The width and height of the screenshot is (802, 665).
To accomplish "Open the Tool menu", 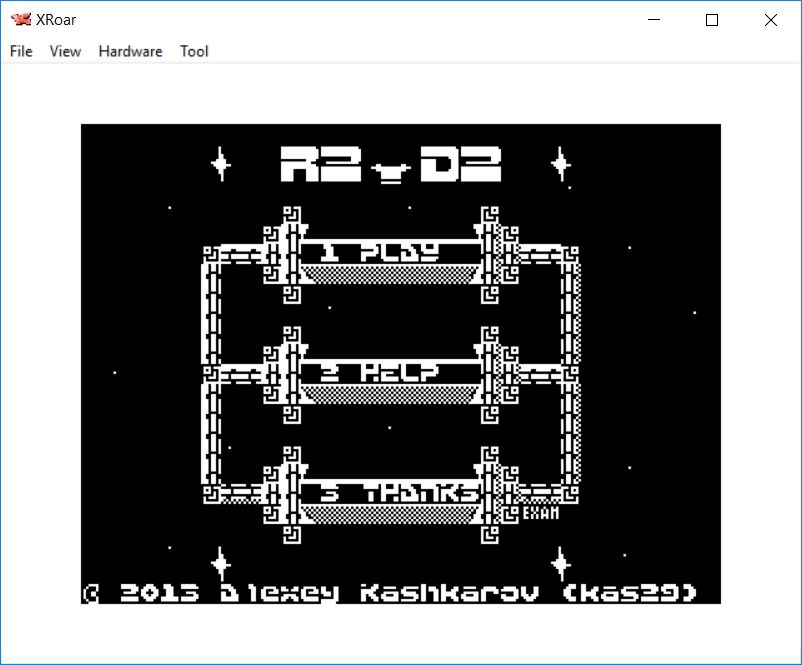I will coord(194,51).
